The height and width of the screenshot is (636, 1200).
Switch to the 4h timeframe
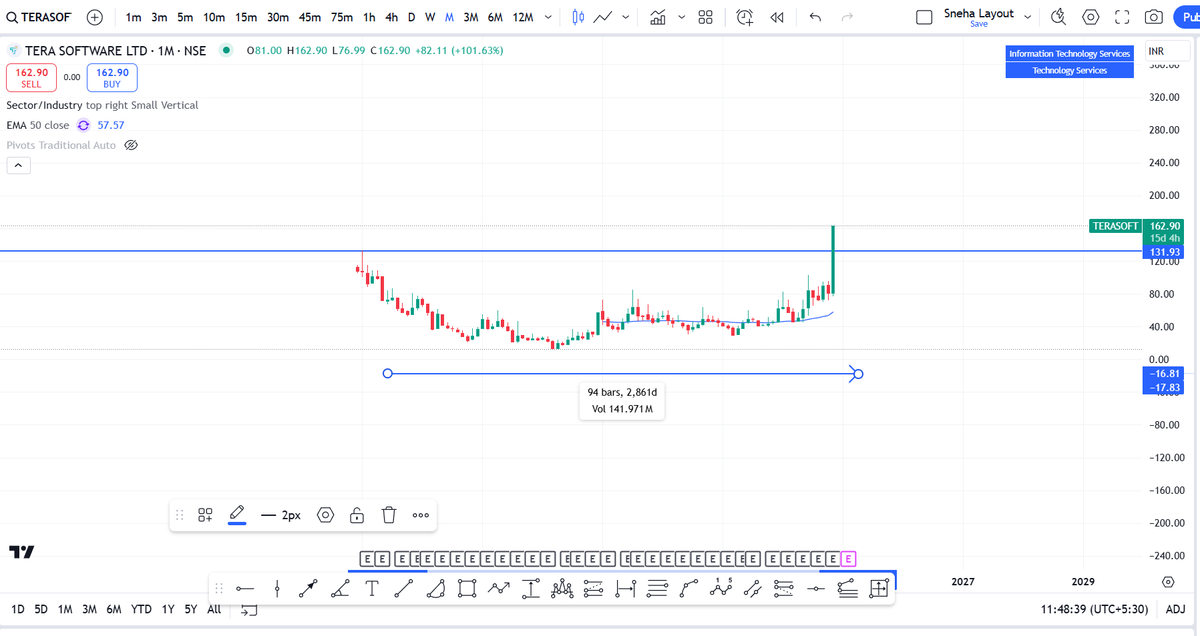(x=391, y=18)
